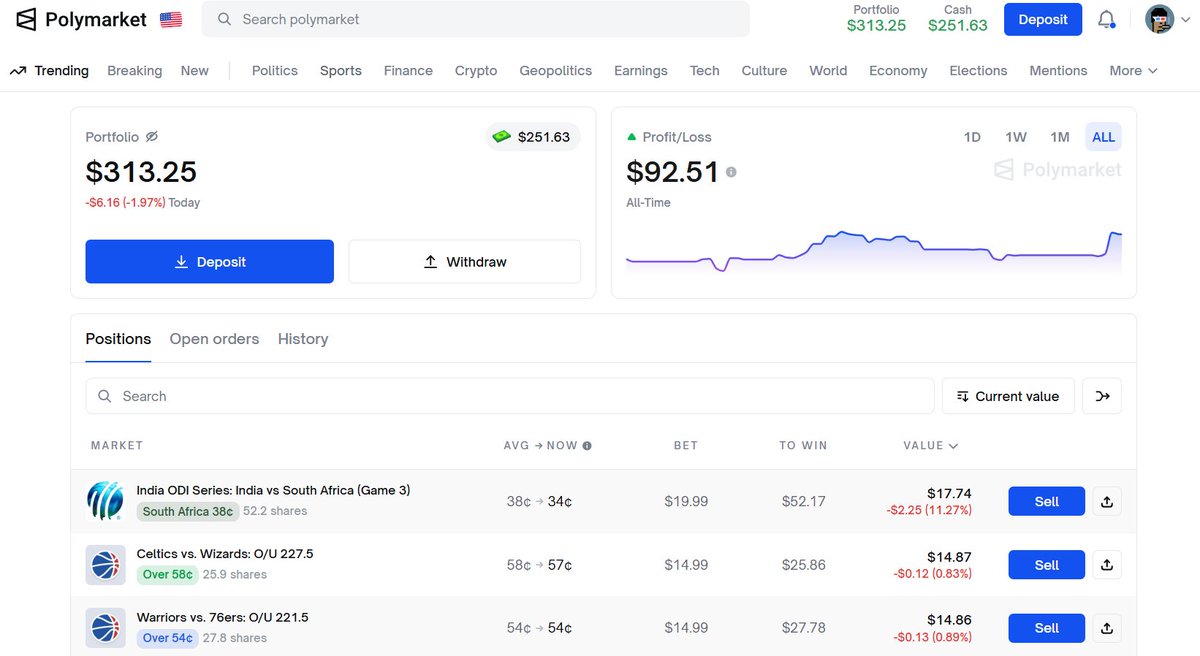Click the AVG → NOW info icon
Screen dimensions: 1200x656
(x=587, y=446)
